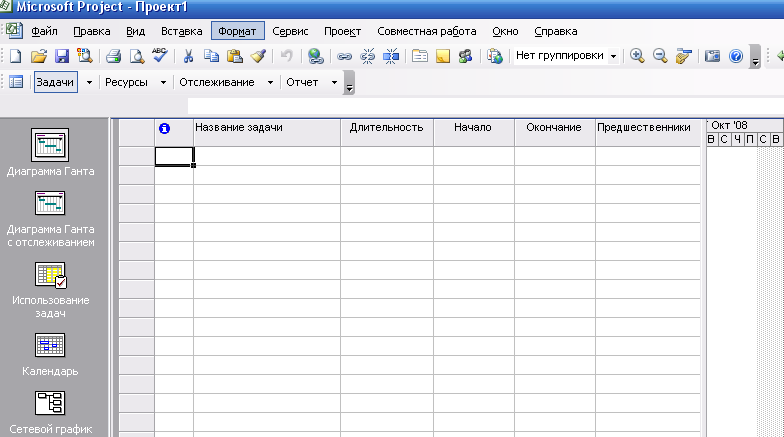Screen dimensions: 784x437
Task: Save the project with the floppy disk icon
Action: point(62,56)
